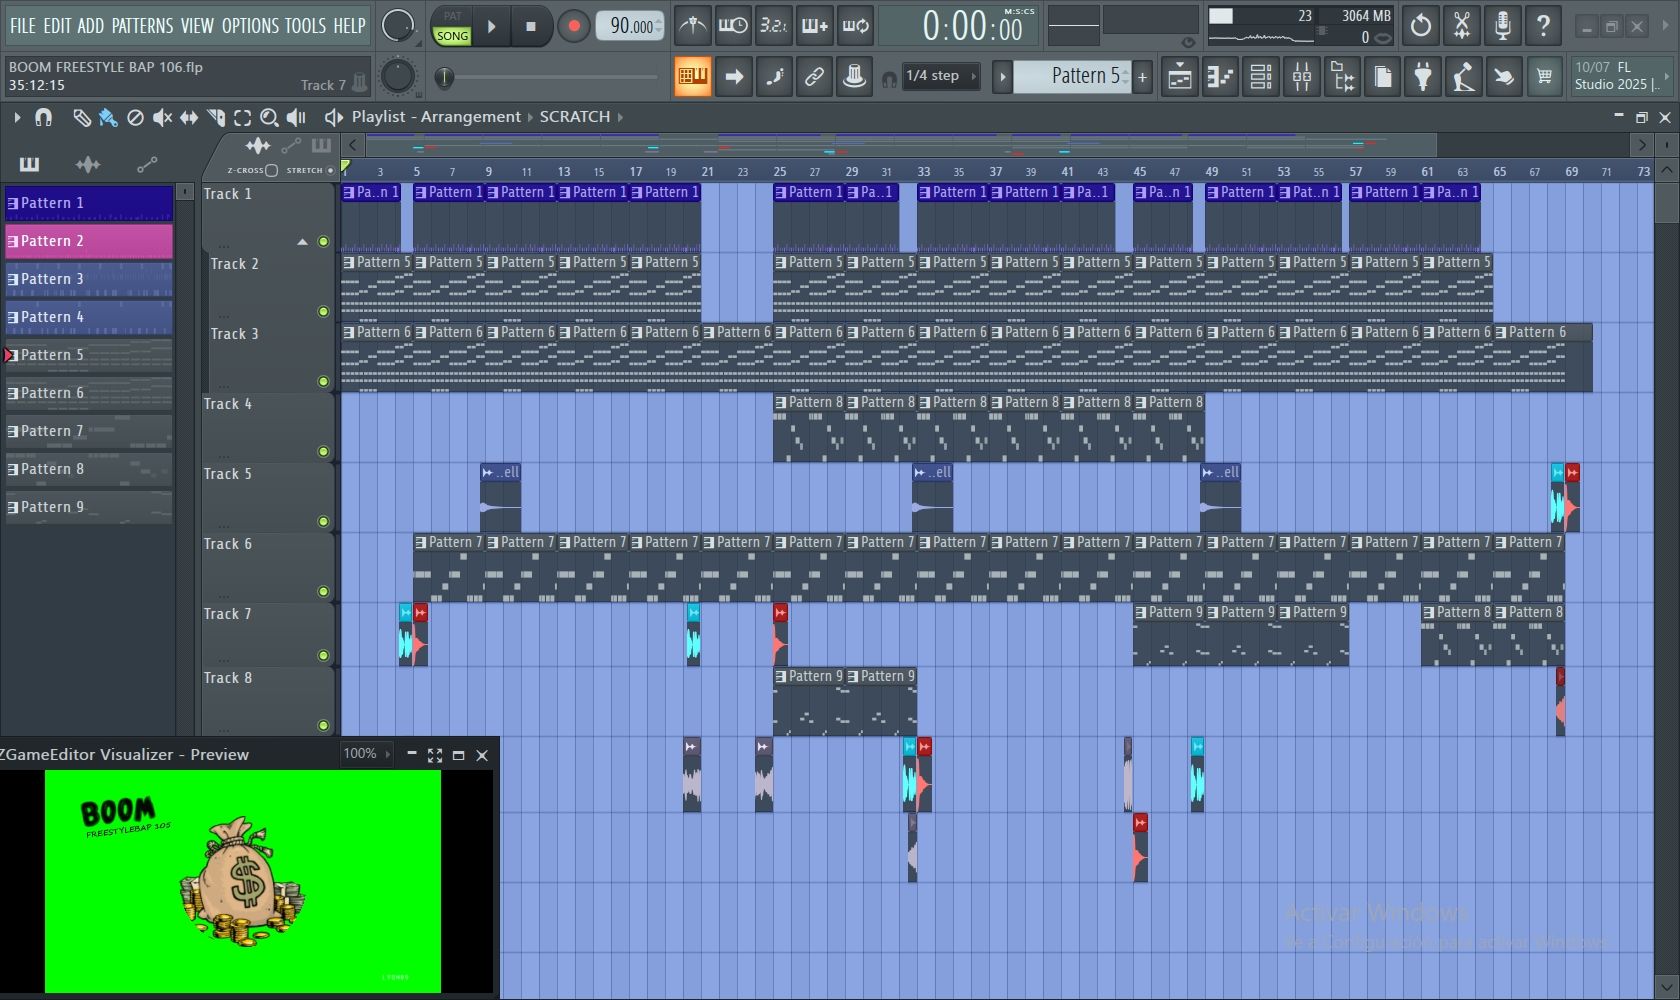This screenshot has width=1680, height=1000.
Task: Click the microphone recording icon
Action: (x=1502, y=26)
